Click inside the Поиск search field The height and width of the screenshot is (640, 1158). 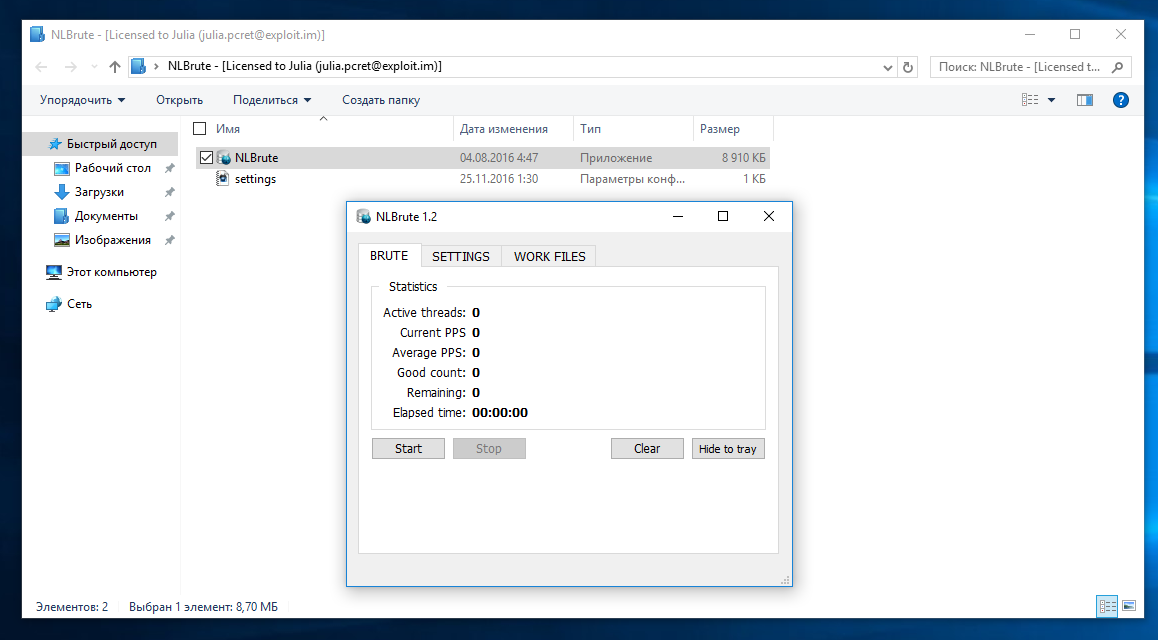[1020, 67]
